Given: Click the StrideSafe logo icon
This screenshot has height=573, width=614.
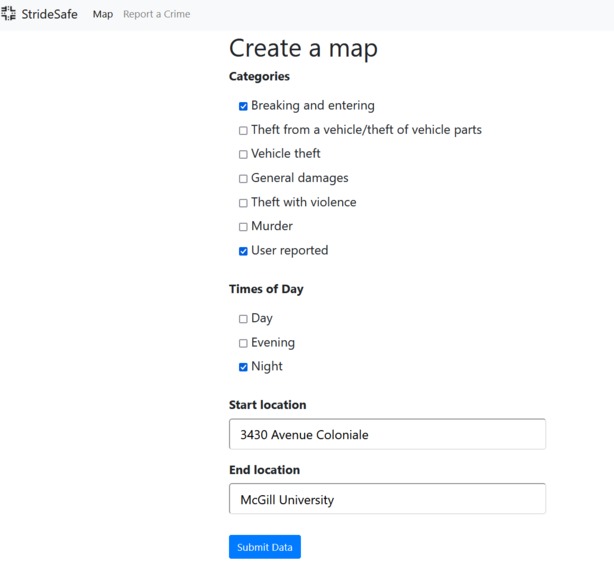Looking at the screenshot, I should coord(8,14).
